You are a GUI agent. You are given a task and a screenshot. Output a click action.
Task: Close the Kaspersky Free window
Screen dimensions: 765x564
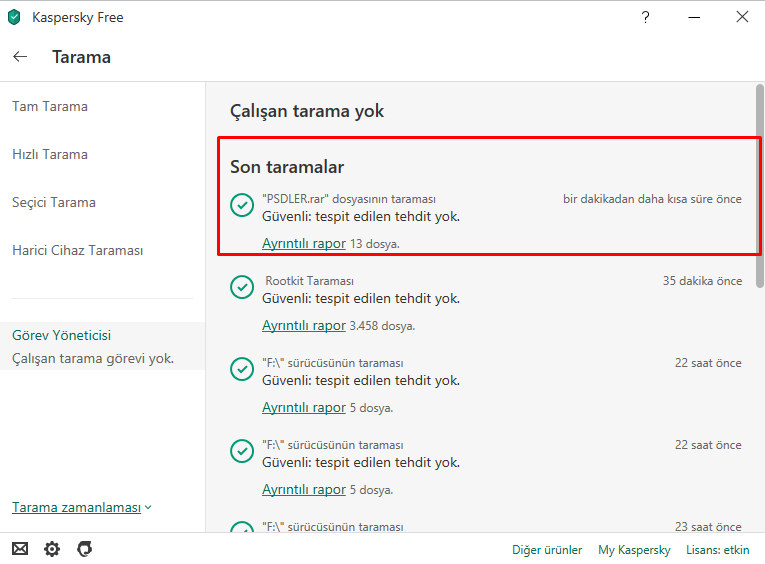742,17
